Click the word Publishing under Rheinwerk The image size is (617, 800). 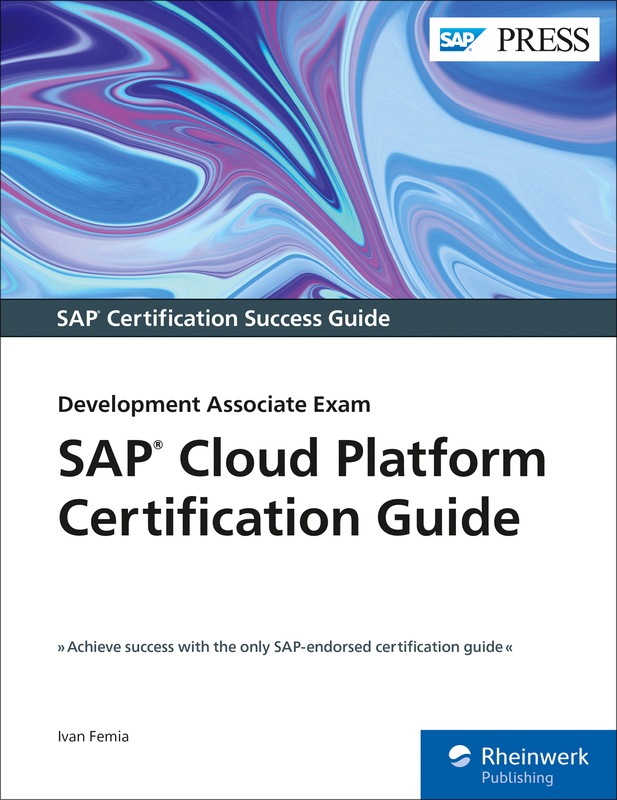[519, 776]
